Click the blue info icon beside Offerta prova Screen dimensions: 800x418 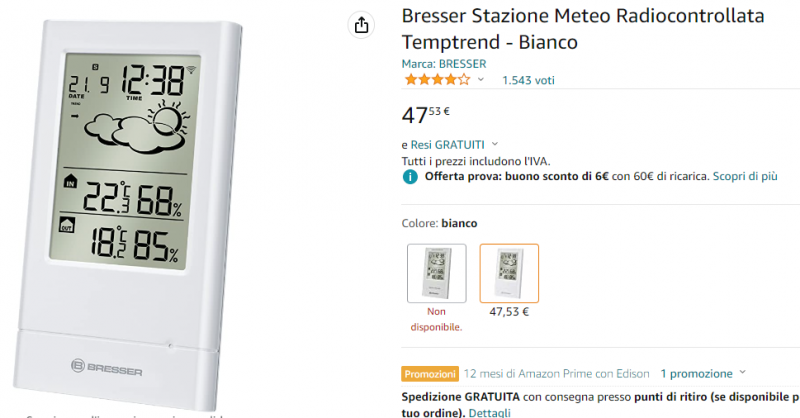coord(410,176)
